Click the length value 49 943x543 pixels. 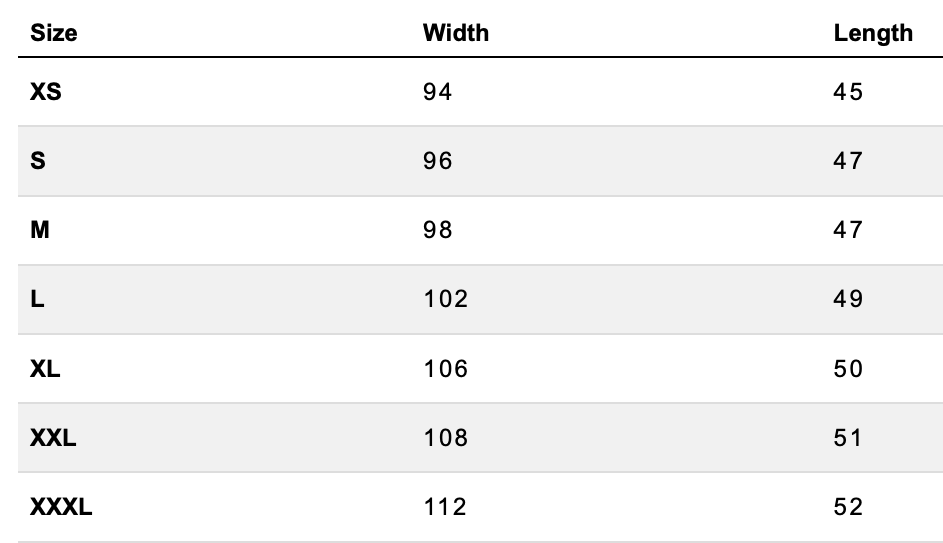(848, 299)
